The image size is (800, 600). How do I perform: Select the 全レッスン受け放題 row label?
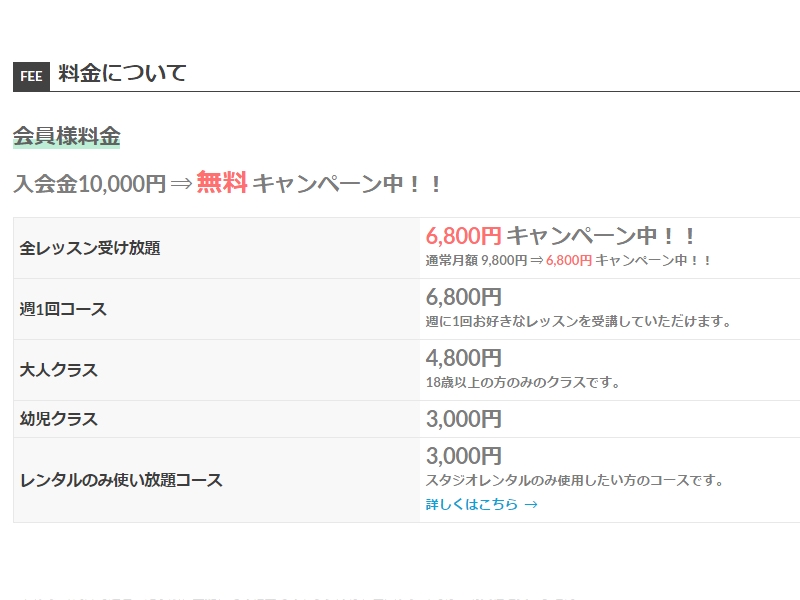click(x=90, y=248)
